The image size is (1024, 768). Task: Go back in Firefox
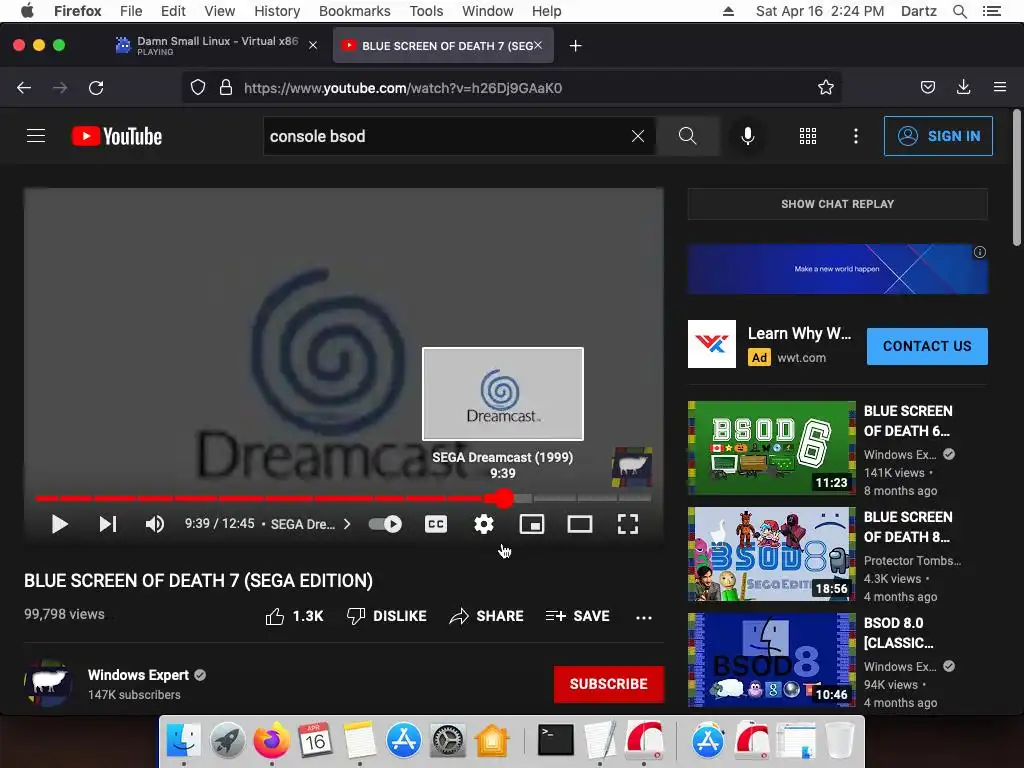point(24,88)
